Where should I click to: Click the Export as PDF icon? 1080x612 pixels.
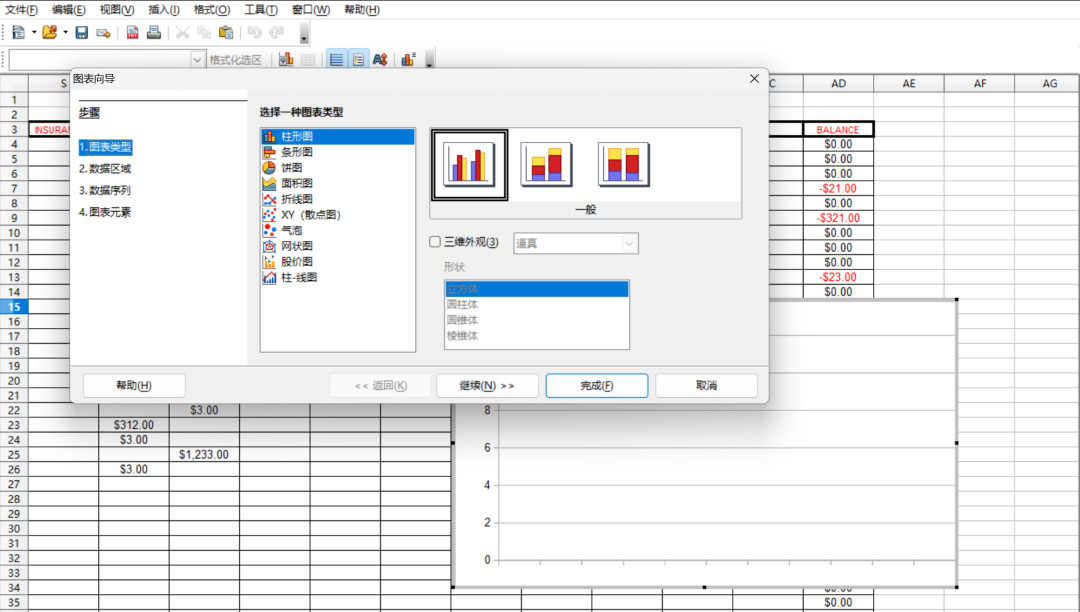pyautogui.click(x=132, y=32)
